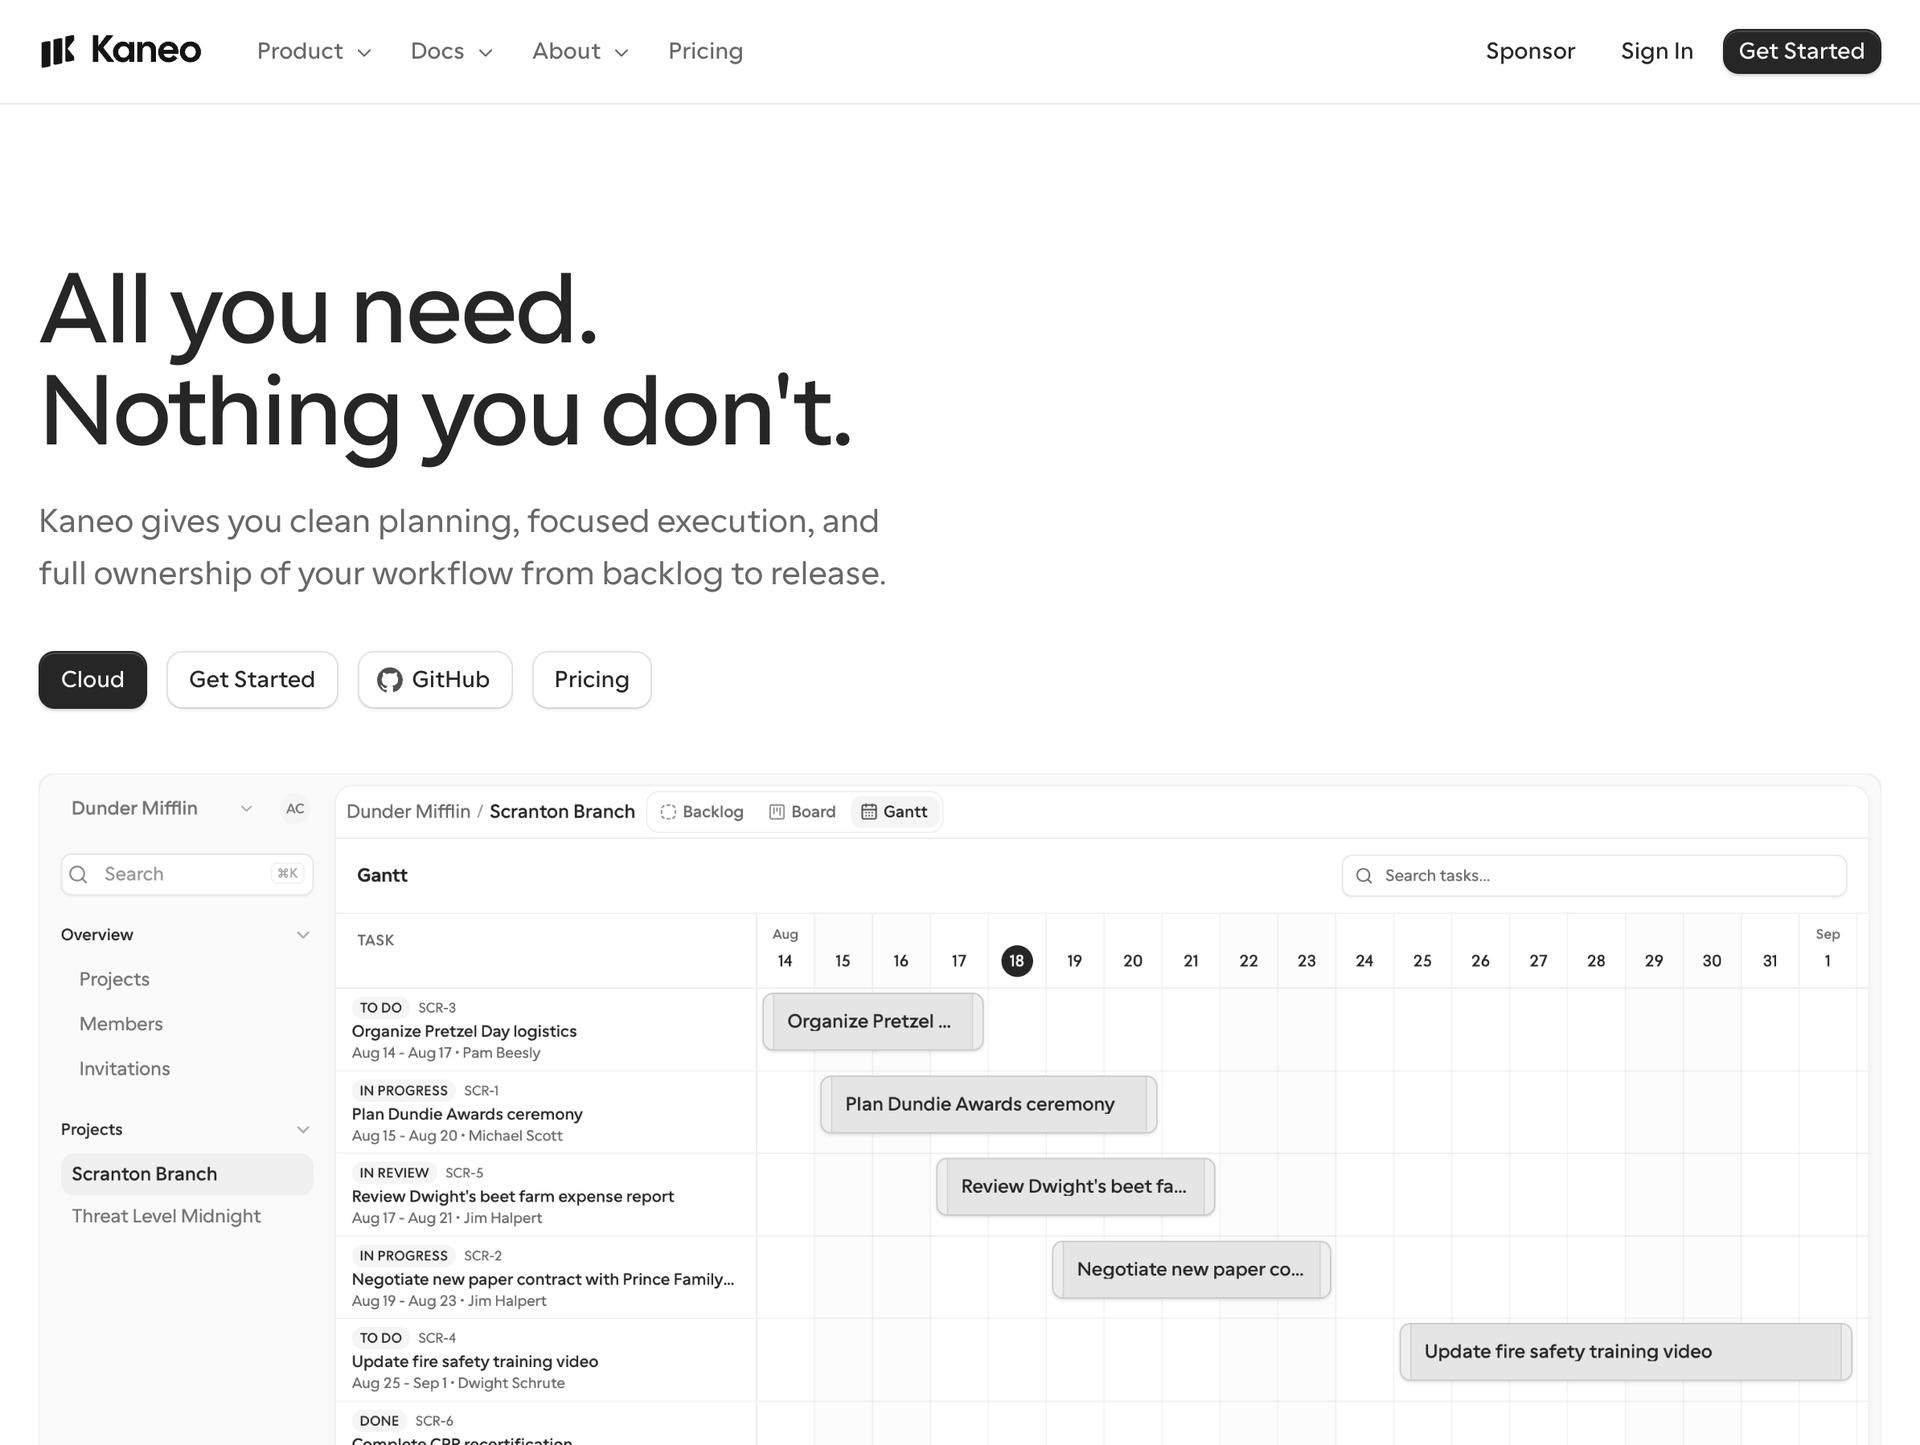
Task: Open Invitations in the sidebar
Action: [x=125, y=1069]
